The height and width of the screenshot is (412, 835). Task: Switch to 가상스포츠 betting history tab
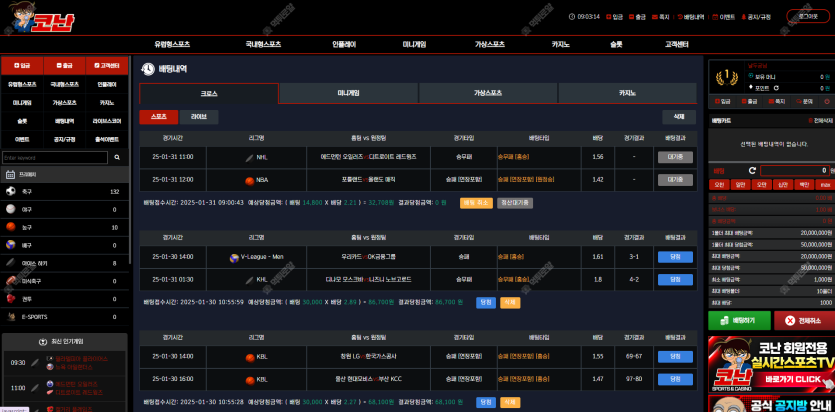pos(488,93)
